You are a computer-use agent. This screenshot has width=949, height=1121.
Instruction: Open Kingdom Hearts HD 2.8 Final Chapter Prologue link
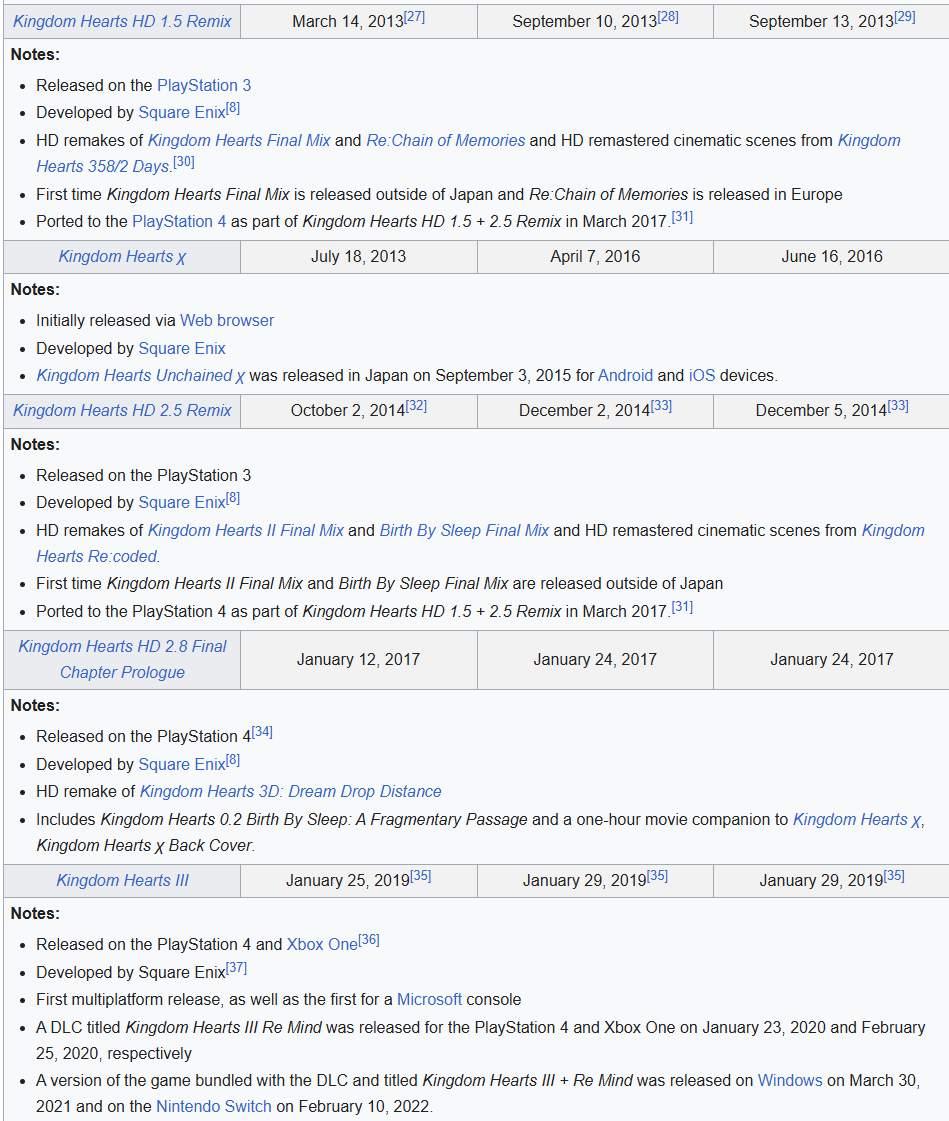[x=122, y=660]
